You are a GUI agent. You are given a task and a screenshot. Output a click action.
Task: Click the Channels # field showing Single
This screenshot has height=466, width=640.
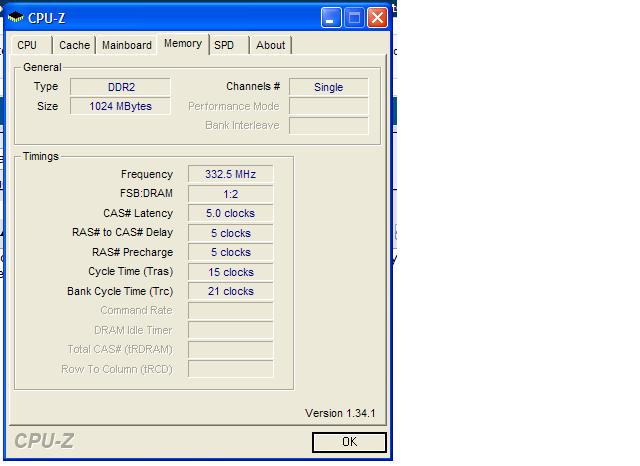(329, 87)
